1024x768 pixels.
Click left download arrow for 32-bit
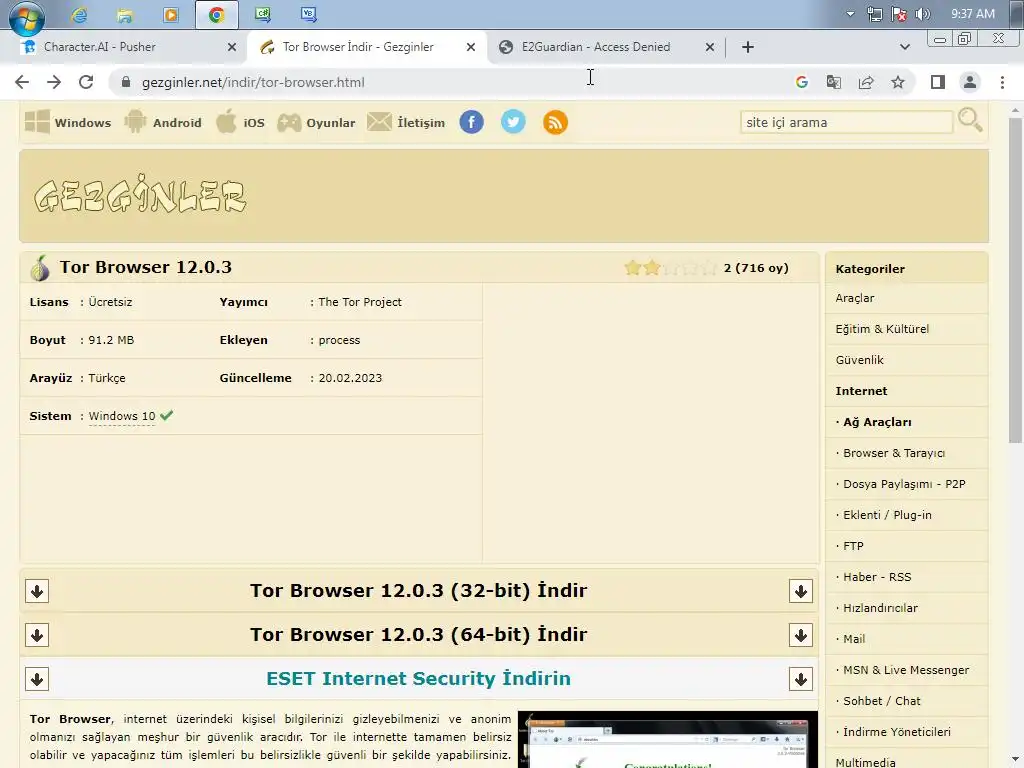37,591
